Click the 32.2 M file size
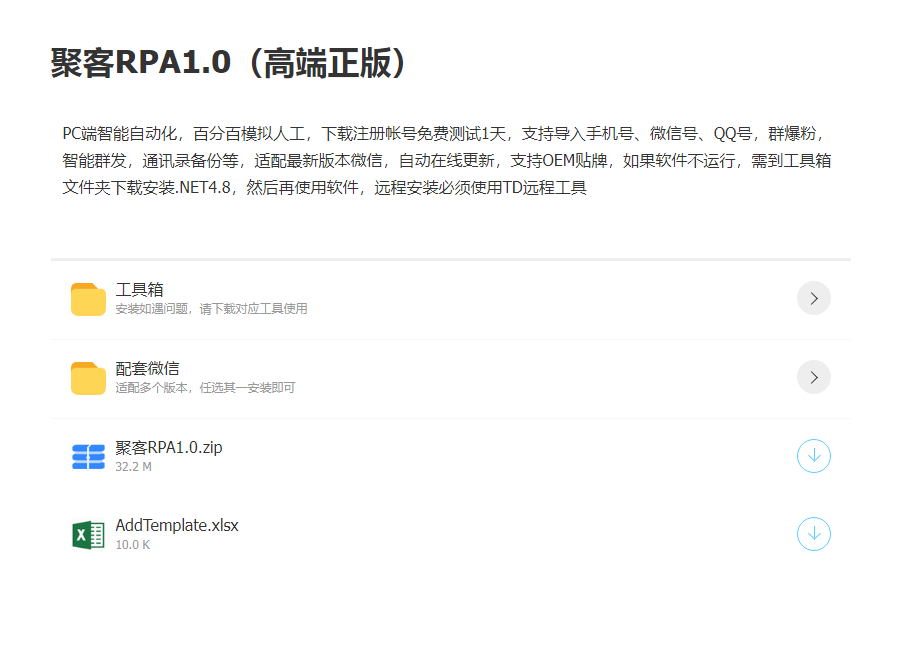This screenshot has height=656, width=908. 133,467
